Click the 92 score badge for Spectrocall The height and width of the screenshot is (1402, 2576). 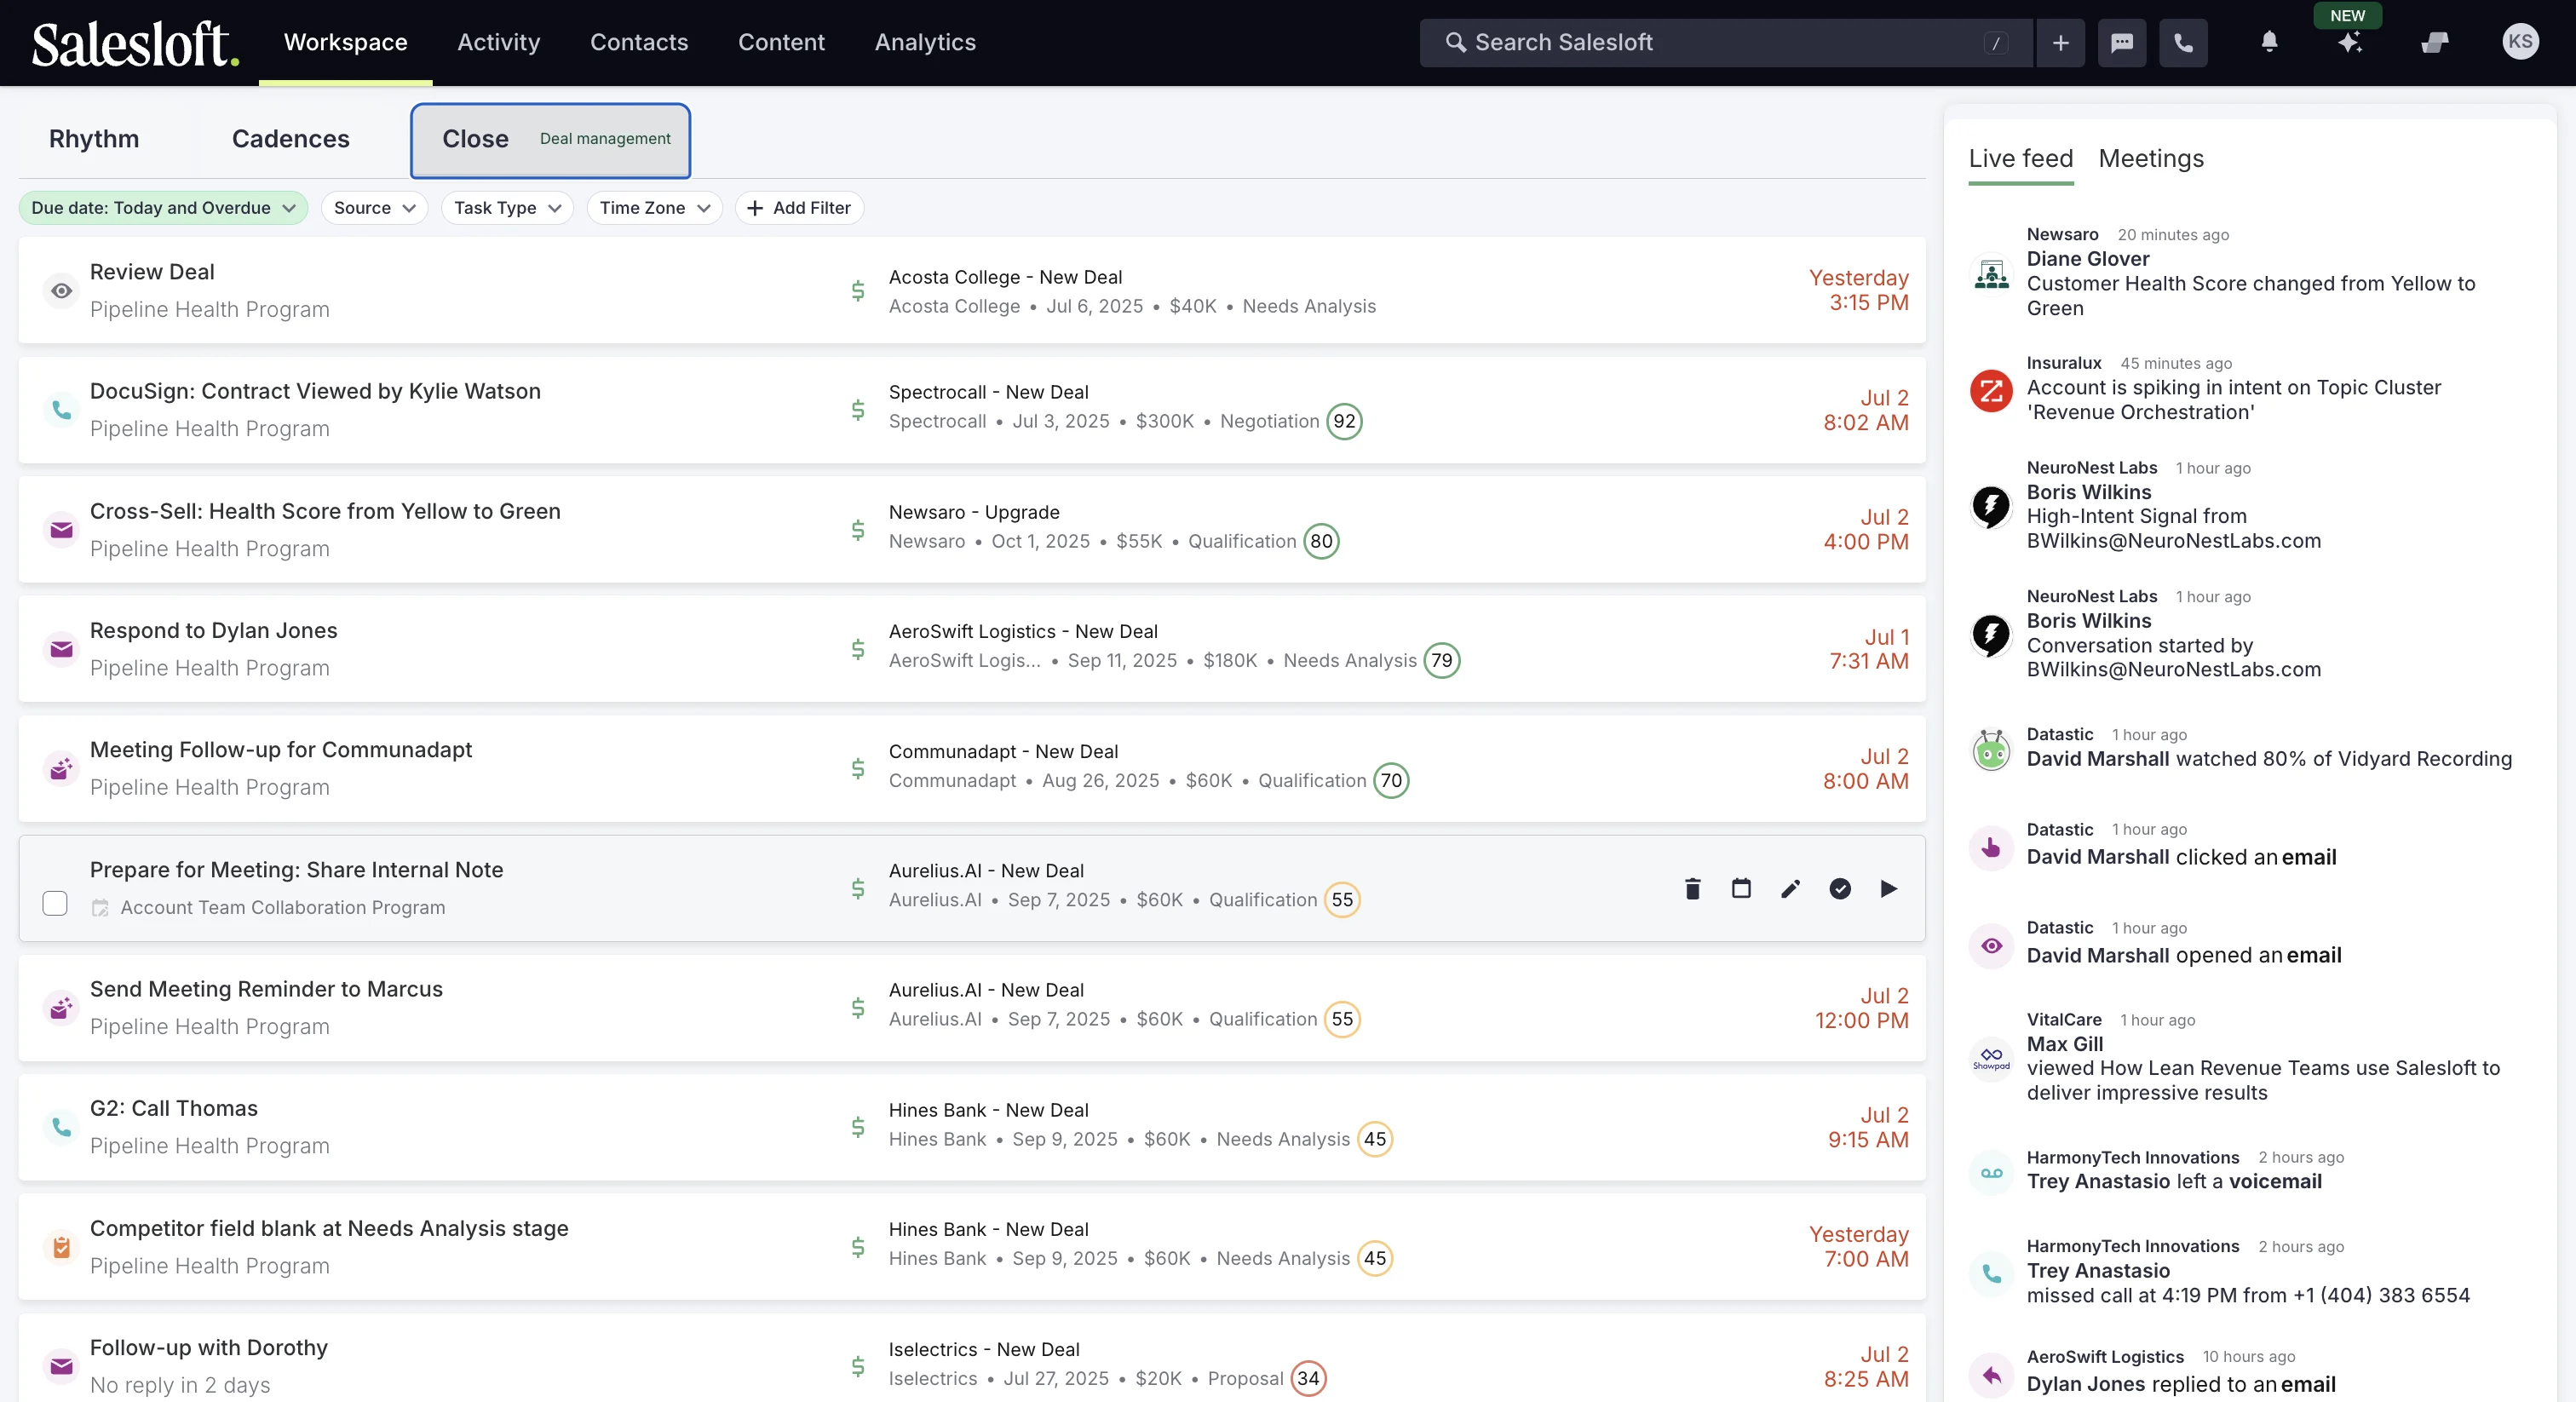click(1344, 421)
